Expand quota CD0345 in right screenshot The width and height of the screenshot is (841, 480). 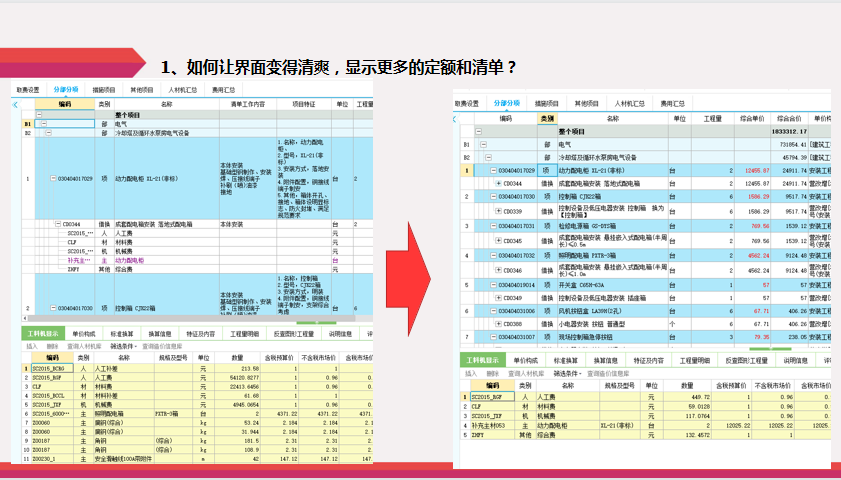(x=498, y=241)
